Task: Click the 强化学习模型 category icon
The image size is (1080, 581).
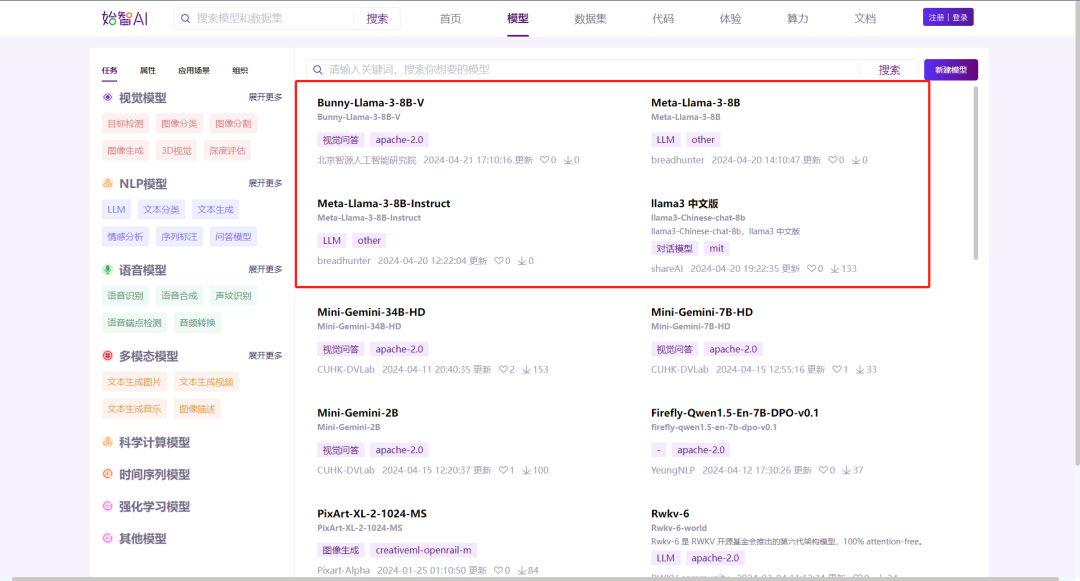Action: tap(107, 506)
